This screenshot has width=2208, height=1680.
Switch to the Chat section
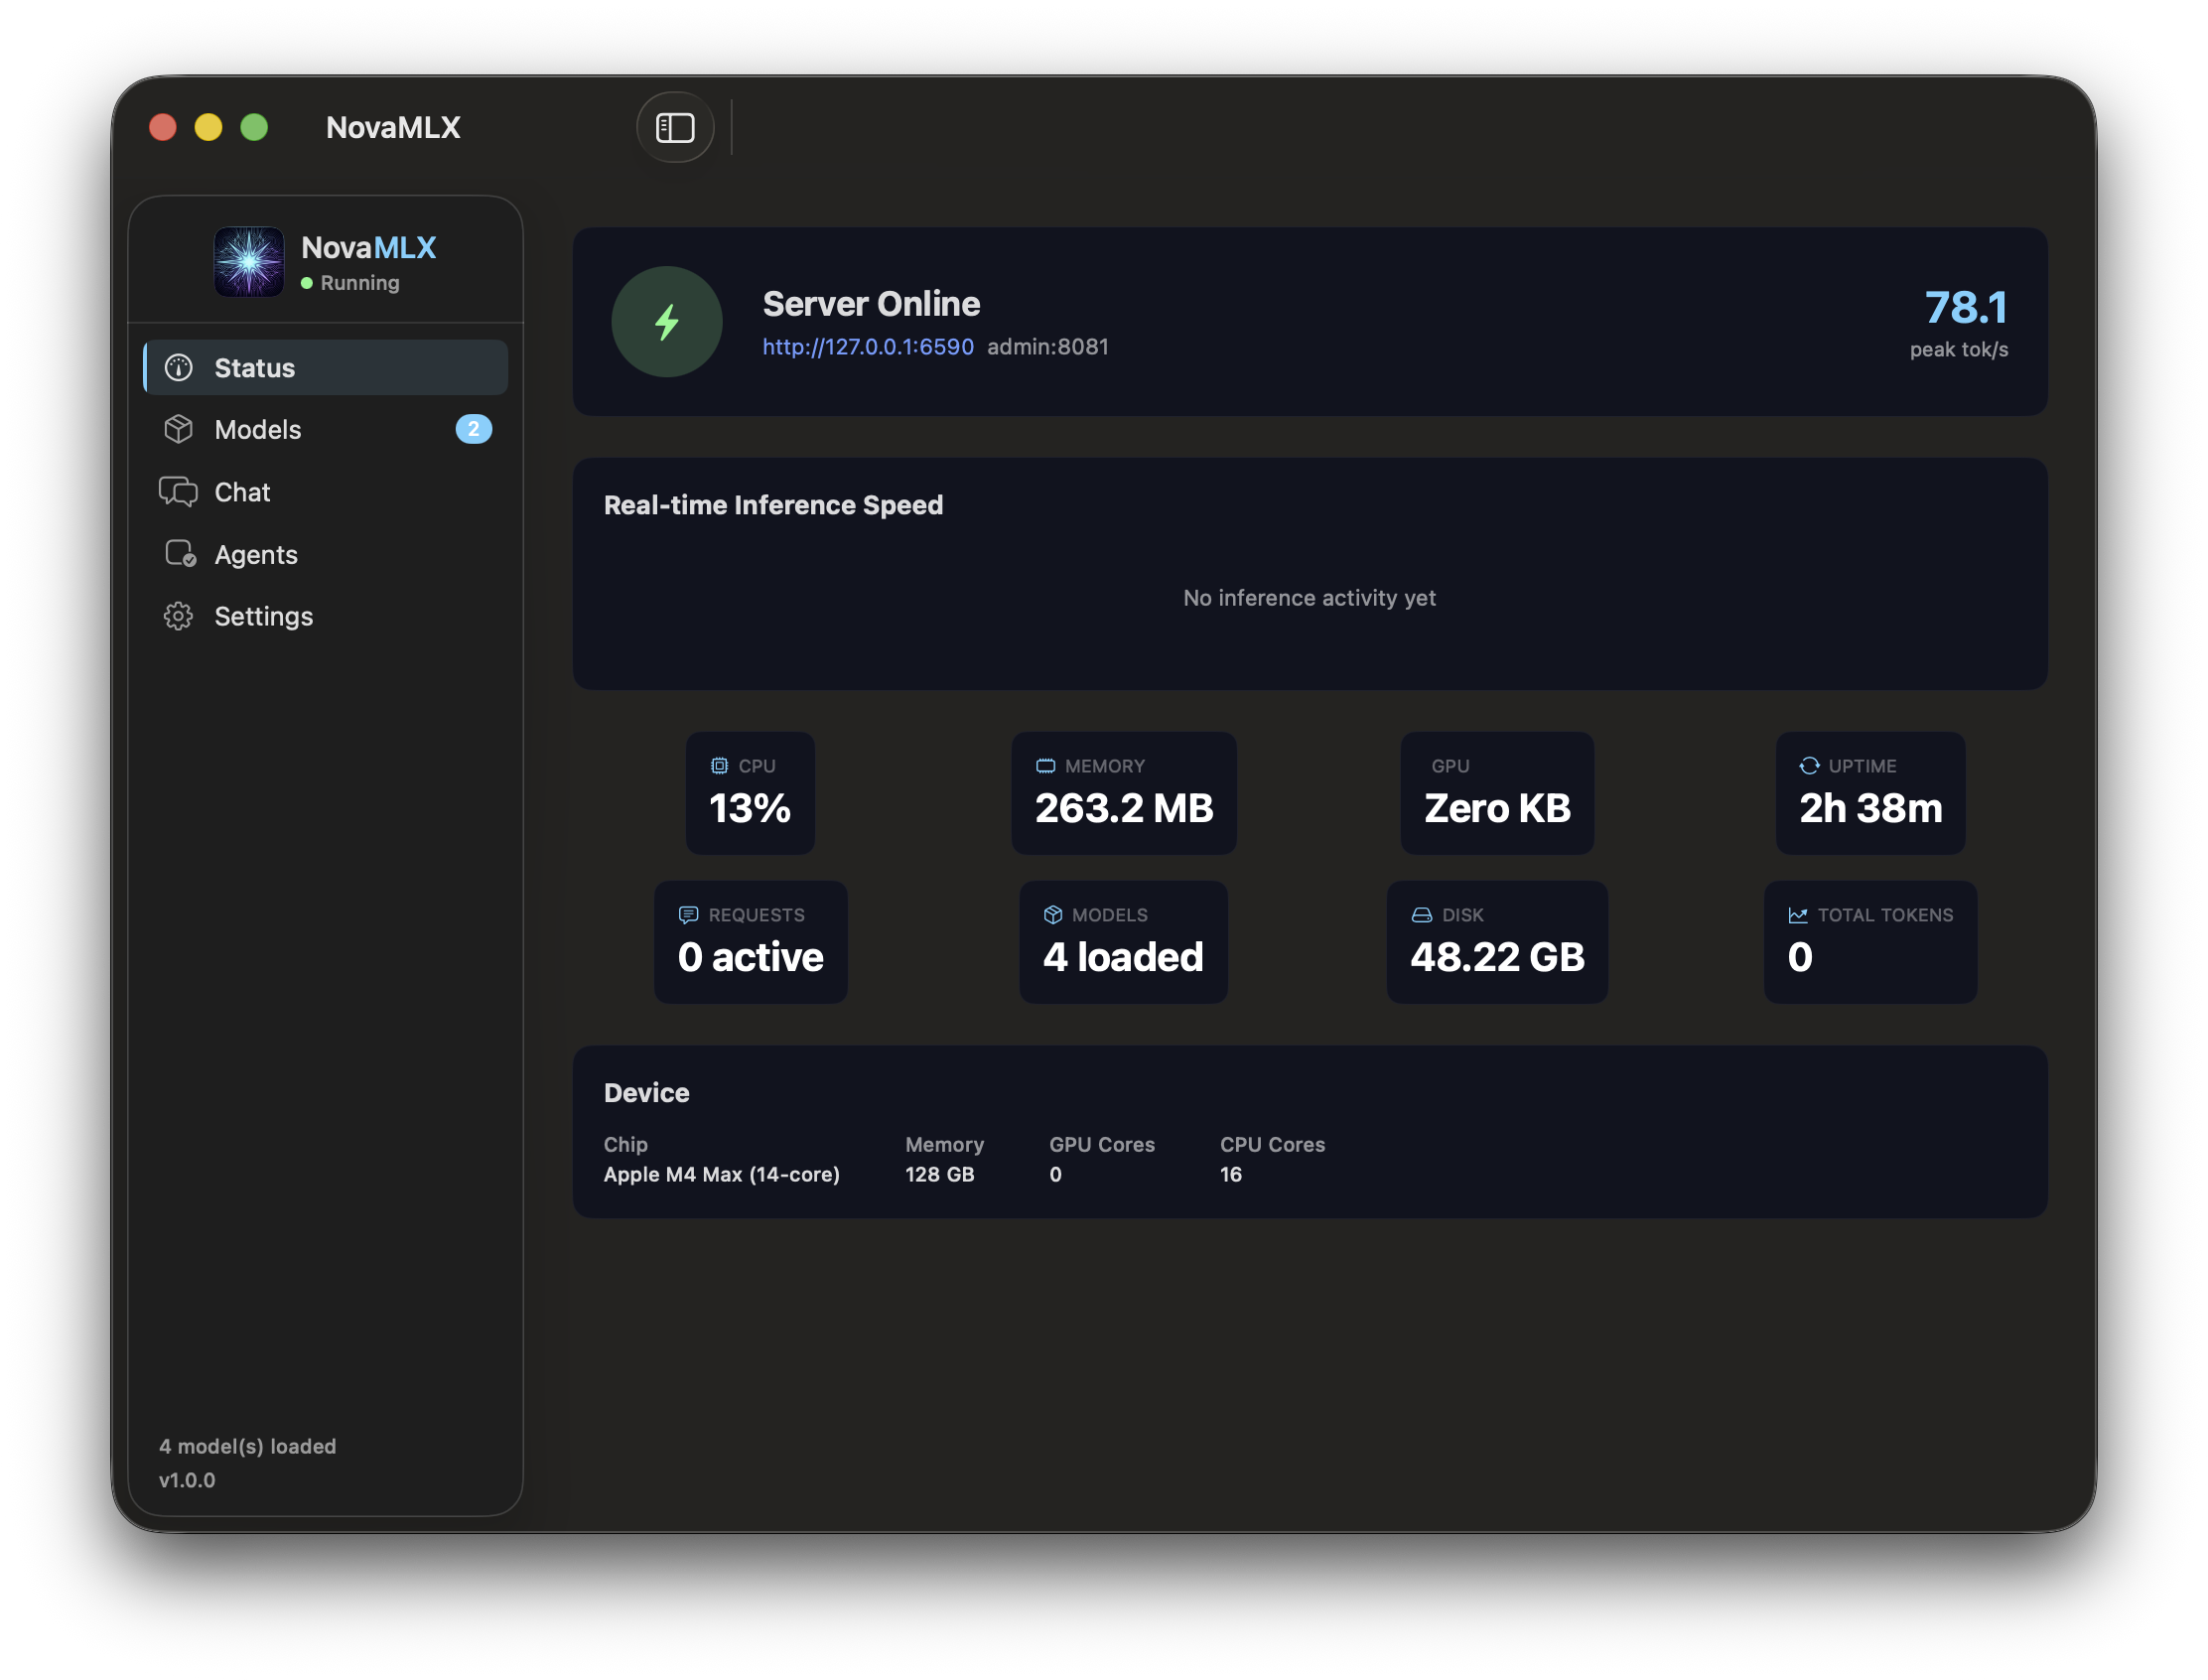click(243, 492)
